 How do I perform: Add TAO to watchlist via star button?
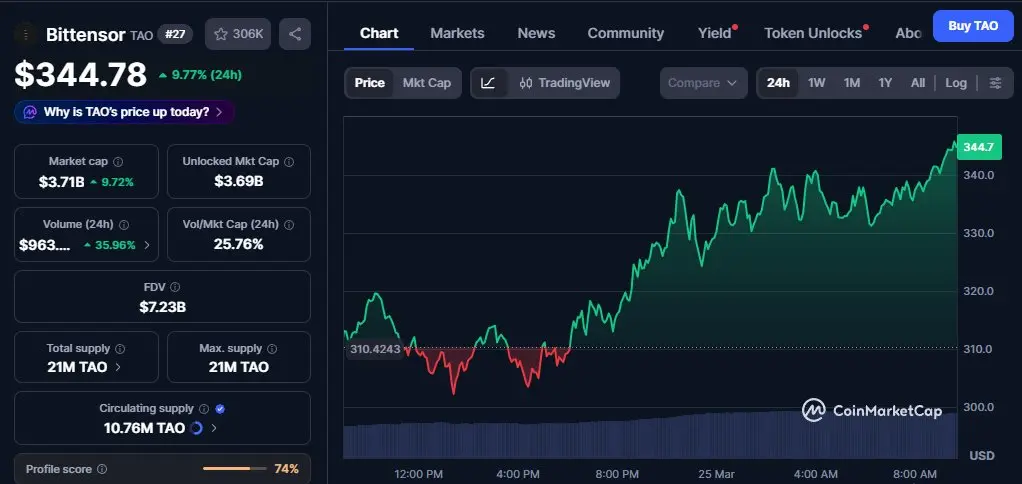click(x=238, y=34)
